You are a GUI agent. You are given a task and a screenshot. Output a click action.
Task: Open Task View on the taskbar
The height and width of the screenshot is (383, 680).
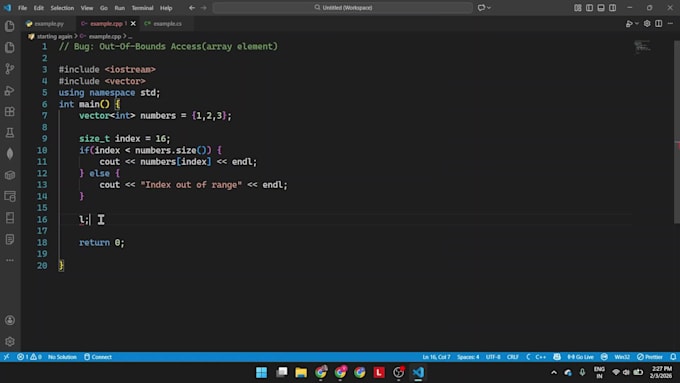[x=281, y=372]
